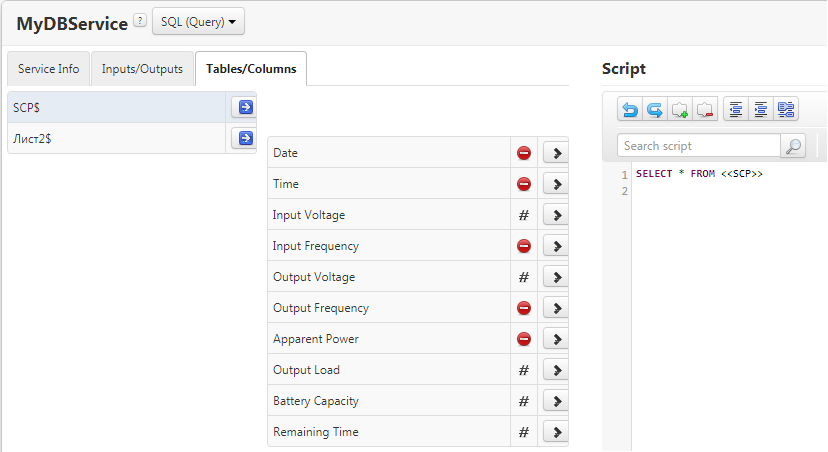Expand the Лист2$ table with blue arrow
Screen dimensions: 828x452
pos(243,138)
